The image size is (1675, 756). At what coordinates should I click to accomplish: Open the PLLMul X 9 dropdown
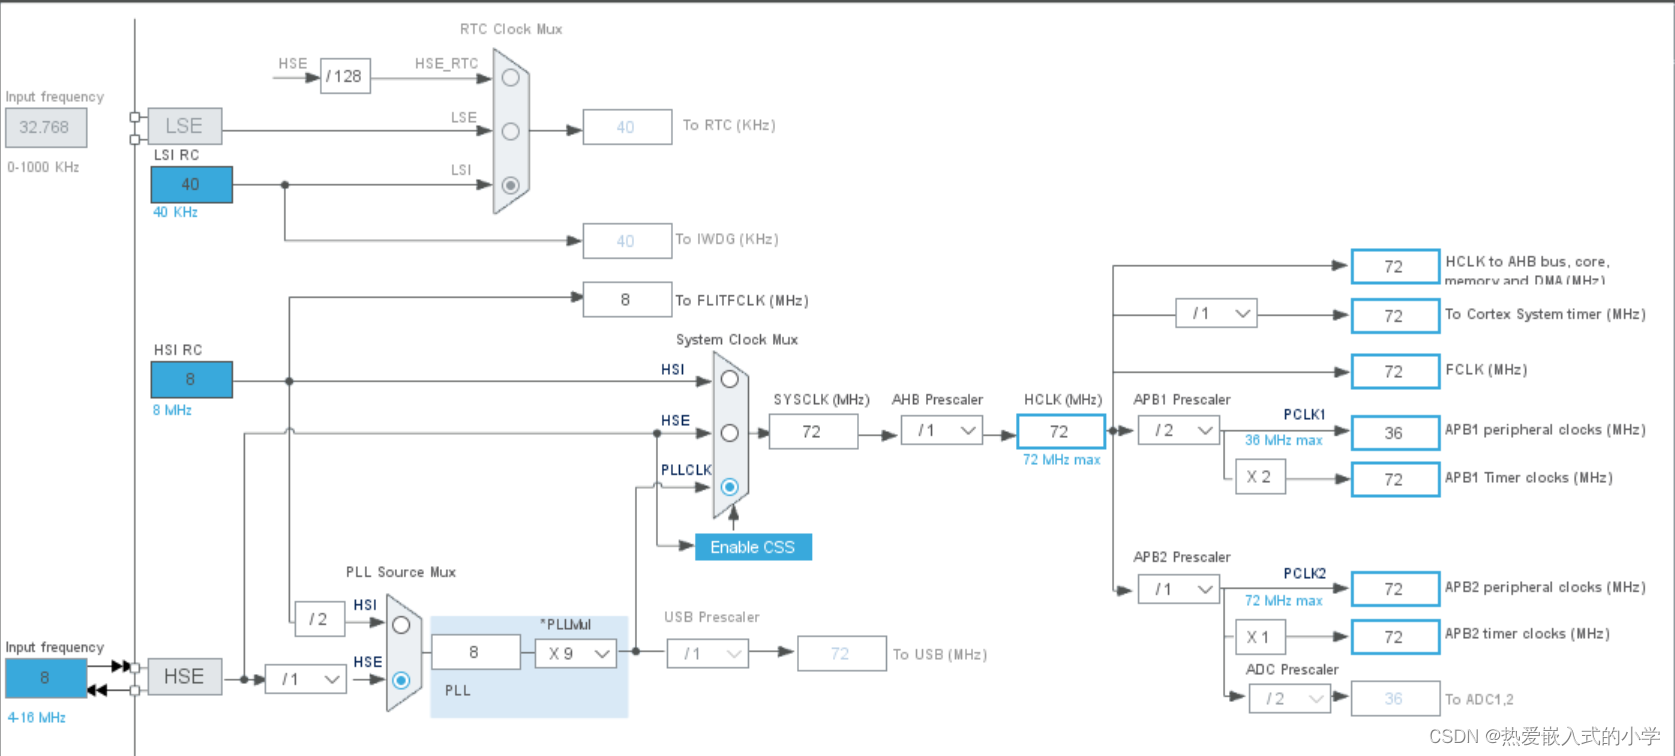point(575,653)
